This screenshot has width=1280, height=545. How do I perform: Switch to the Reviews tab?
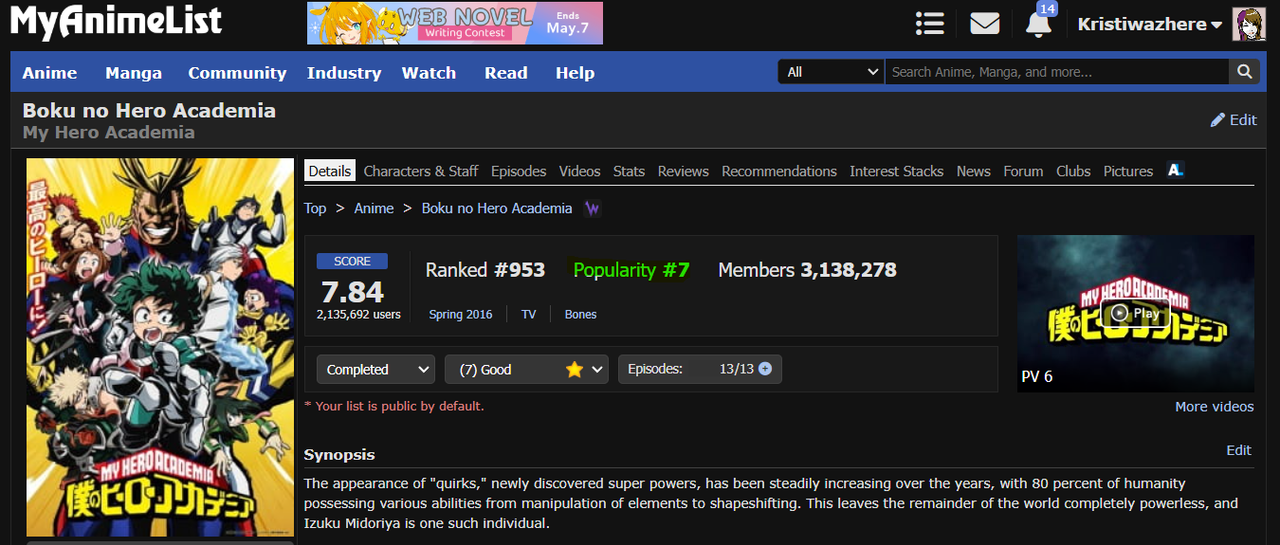pyautogui.click(x=683, y=171)
